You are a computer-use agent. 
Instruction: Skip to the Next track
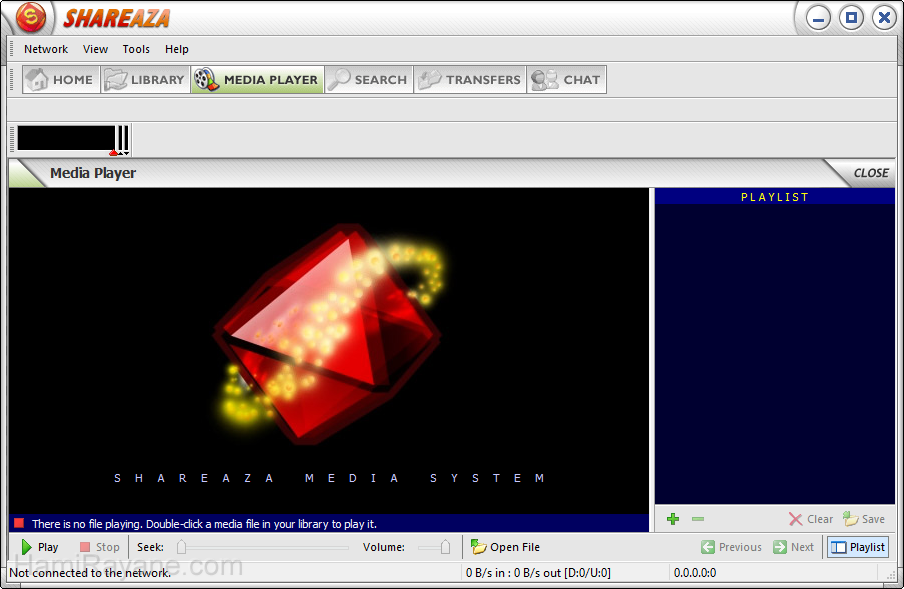793,547
